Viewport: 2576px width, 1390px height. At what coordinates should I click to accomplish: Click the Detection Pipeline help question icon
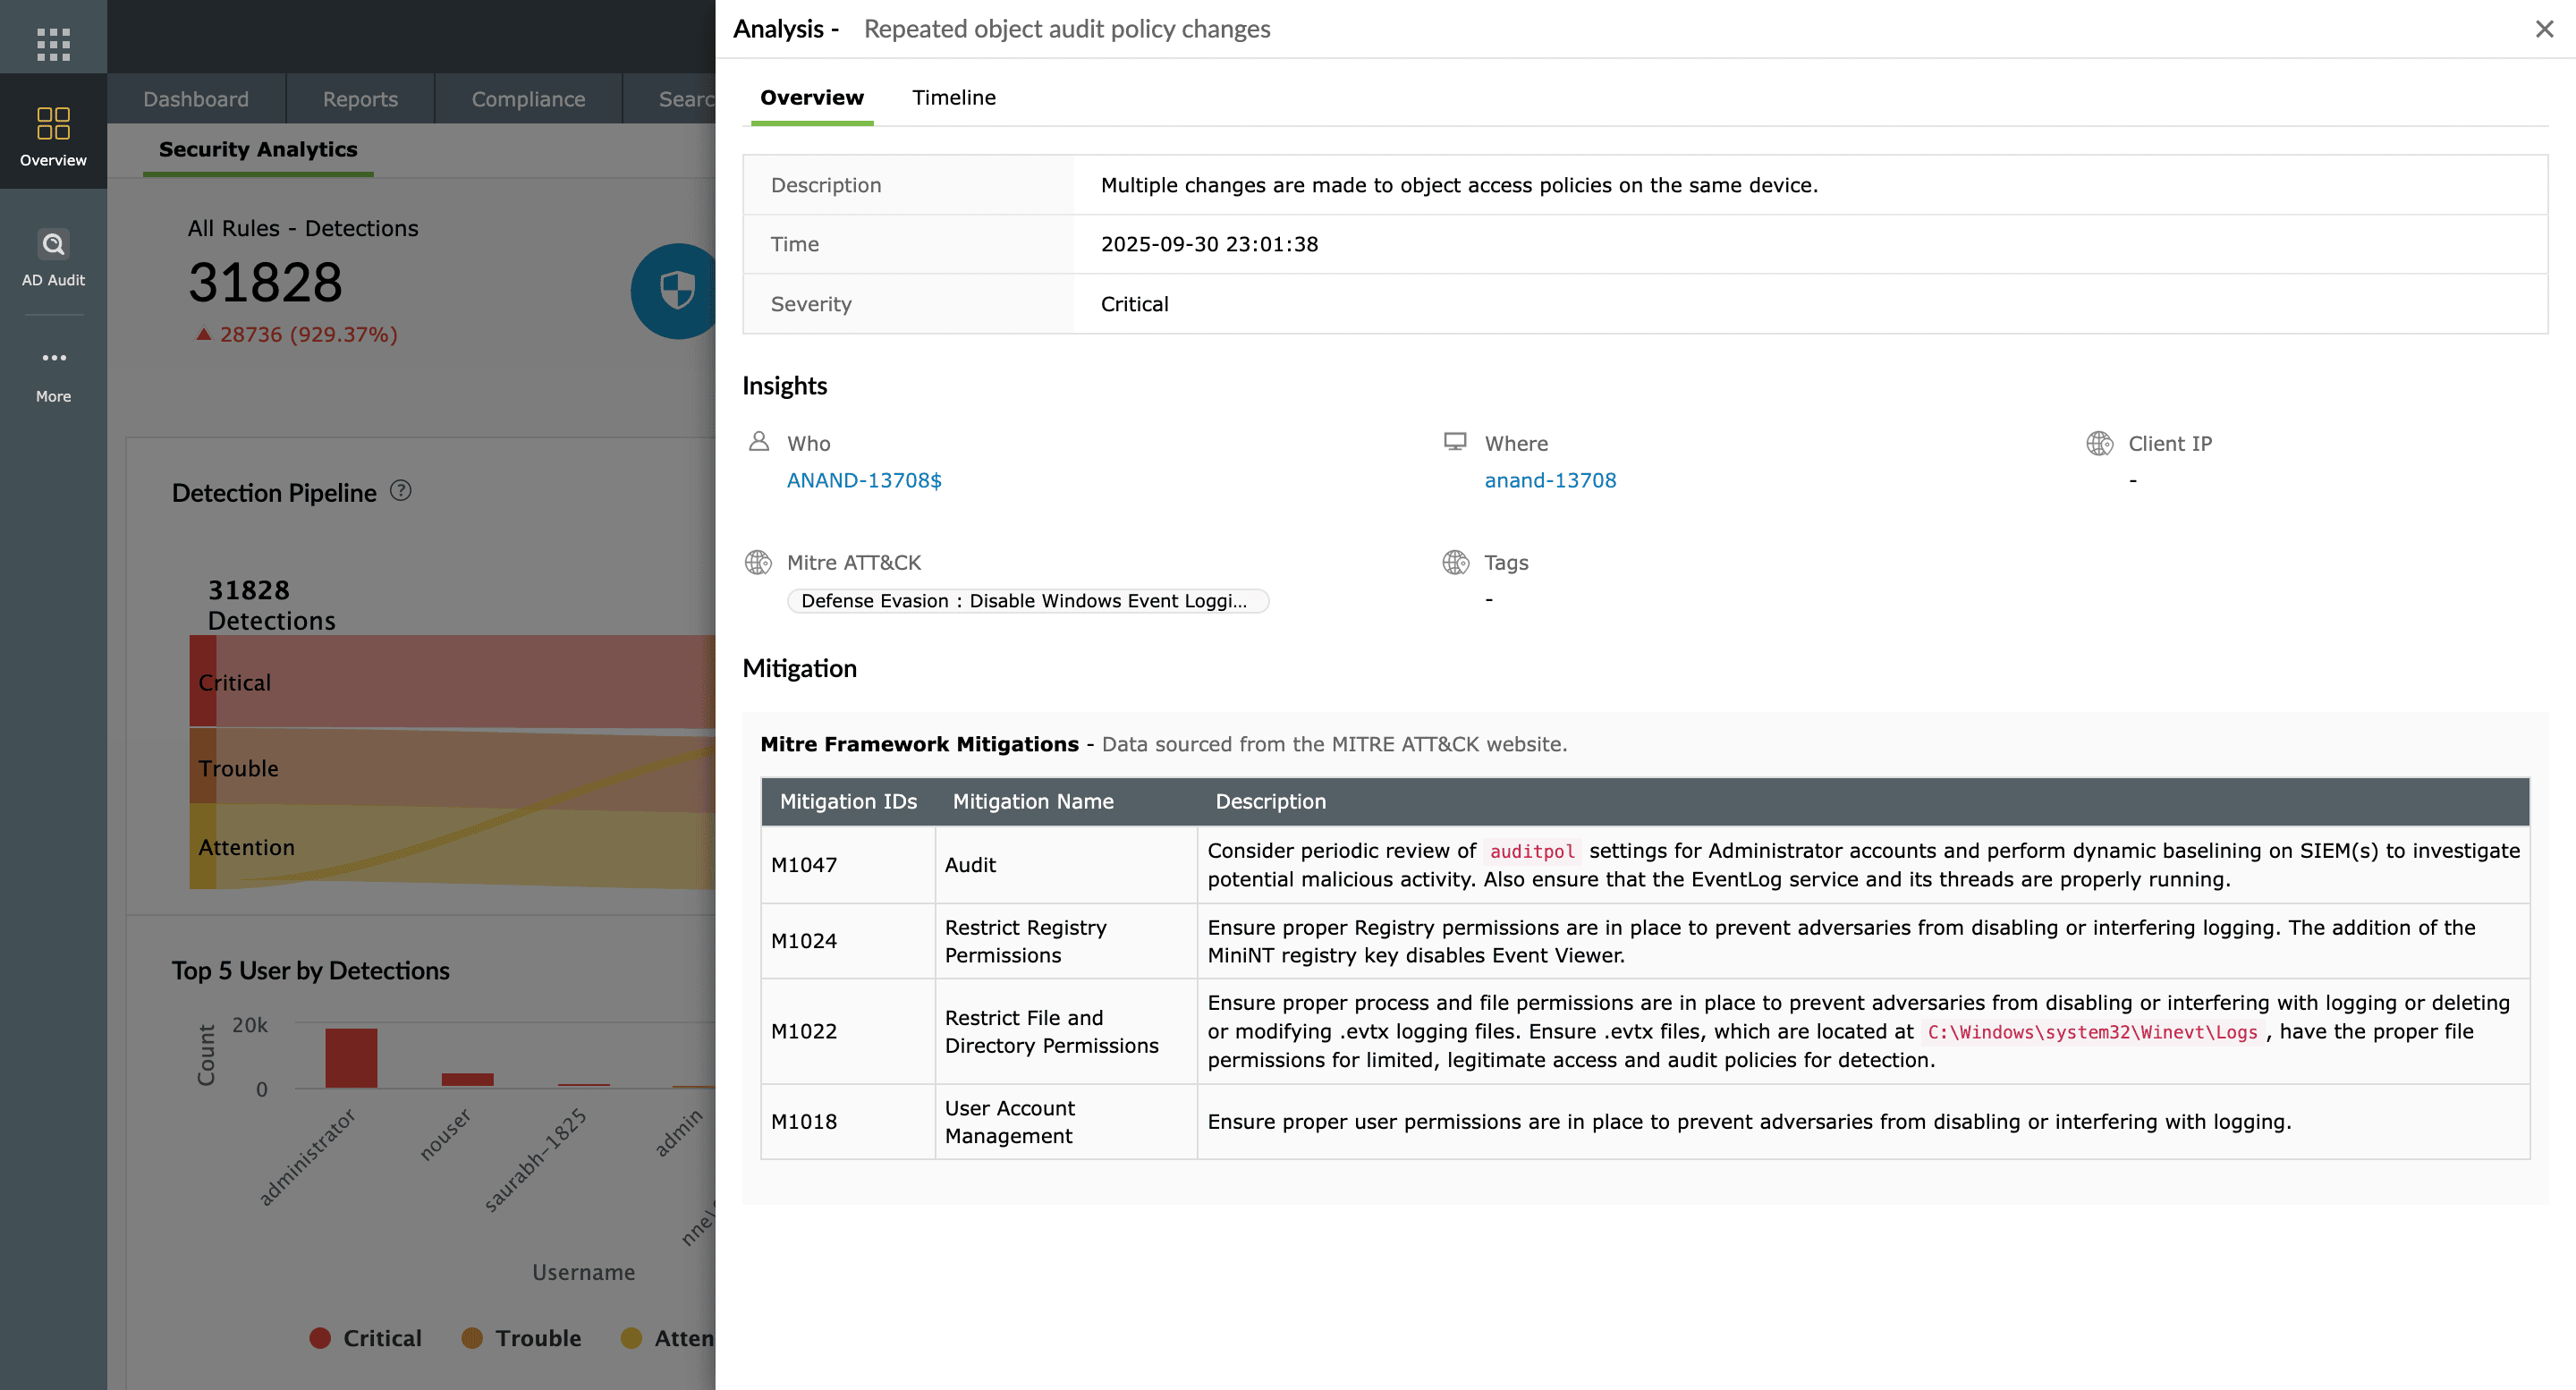pos(401,491)
